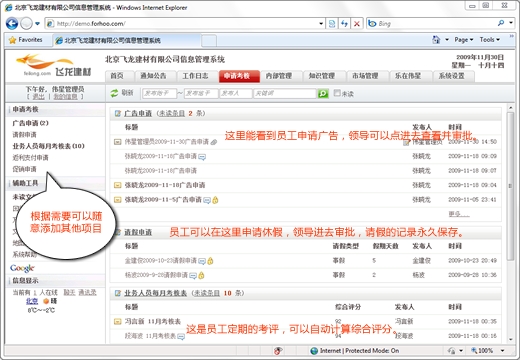520x360 pixels.
Task: Click the 我的信息 link
Action: (x=65, y=97)
